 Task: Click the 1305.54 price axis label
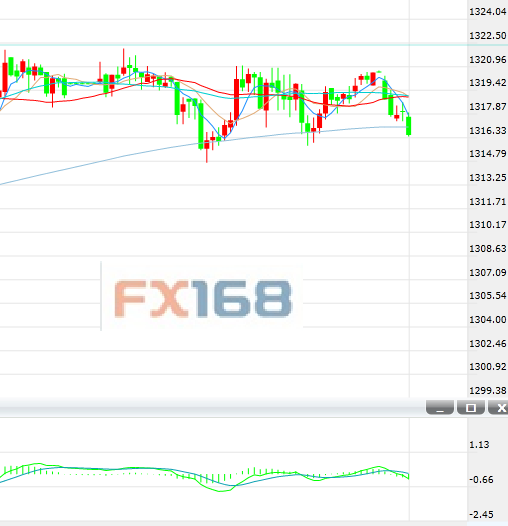[488, 296]
